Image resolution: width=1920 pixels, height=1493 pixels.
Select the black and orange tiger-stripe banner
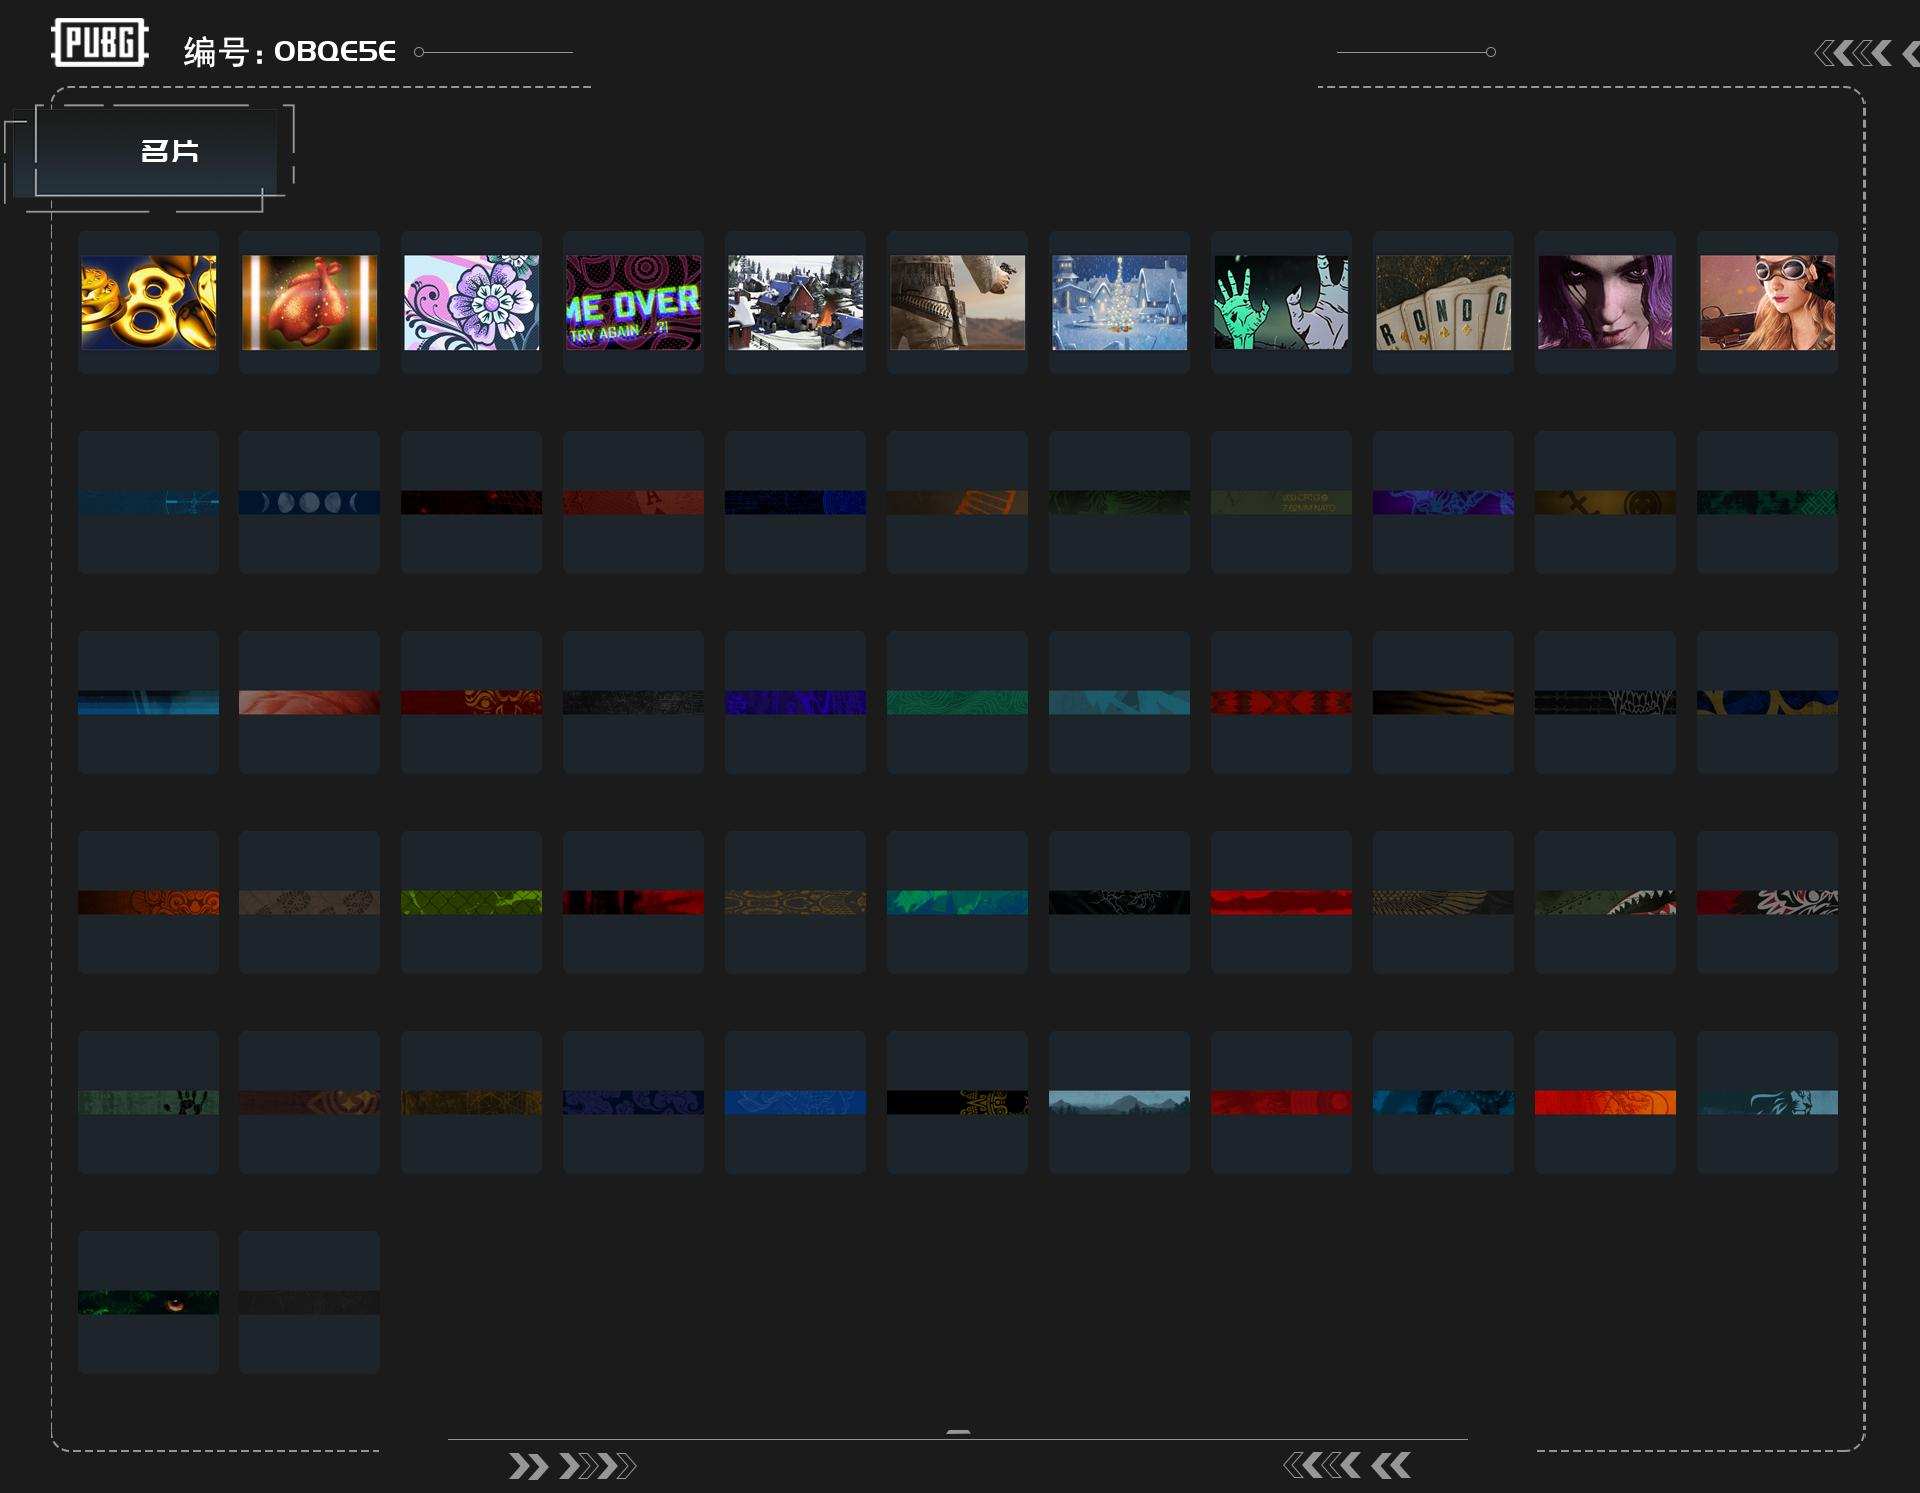click(x=1443, y=702)
